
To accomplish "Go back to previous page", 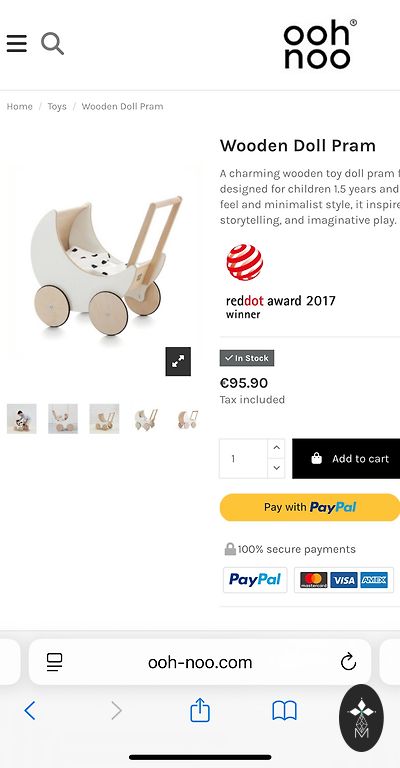I will point(30,710).
